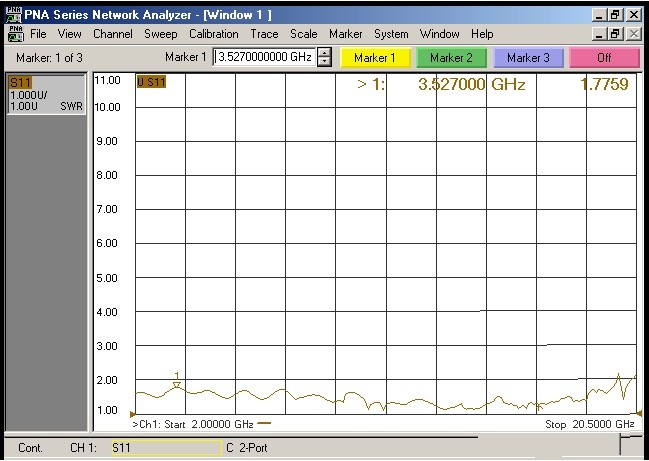The image size is (649, 461).
Task: Open the Window menu
Action: (439, 34)
